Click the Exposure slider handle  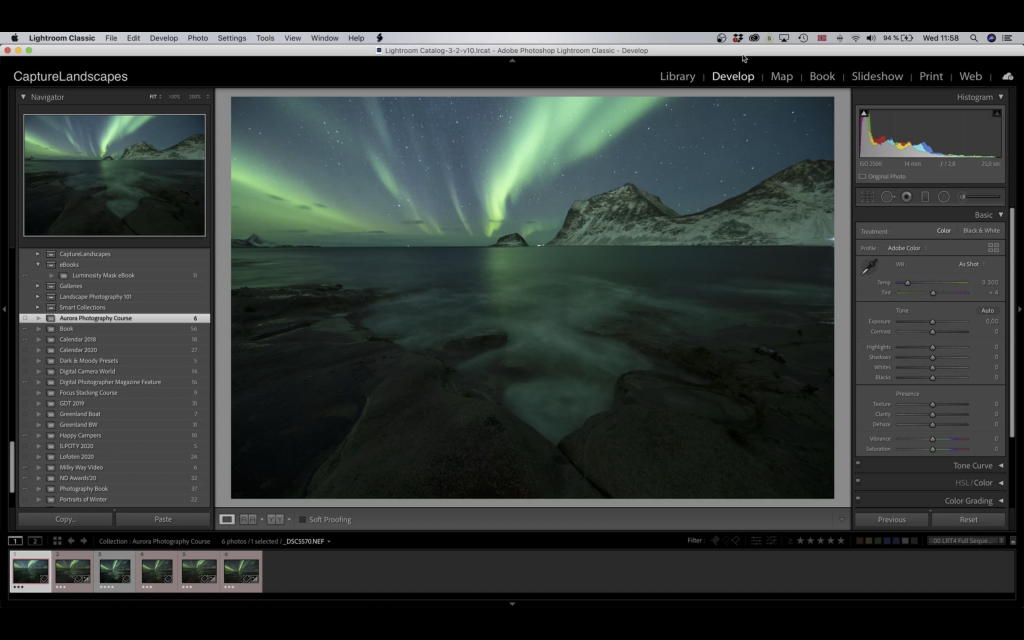tap(933, 321)
